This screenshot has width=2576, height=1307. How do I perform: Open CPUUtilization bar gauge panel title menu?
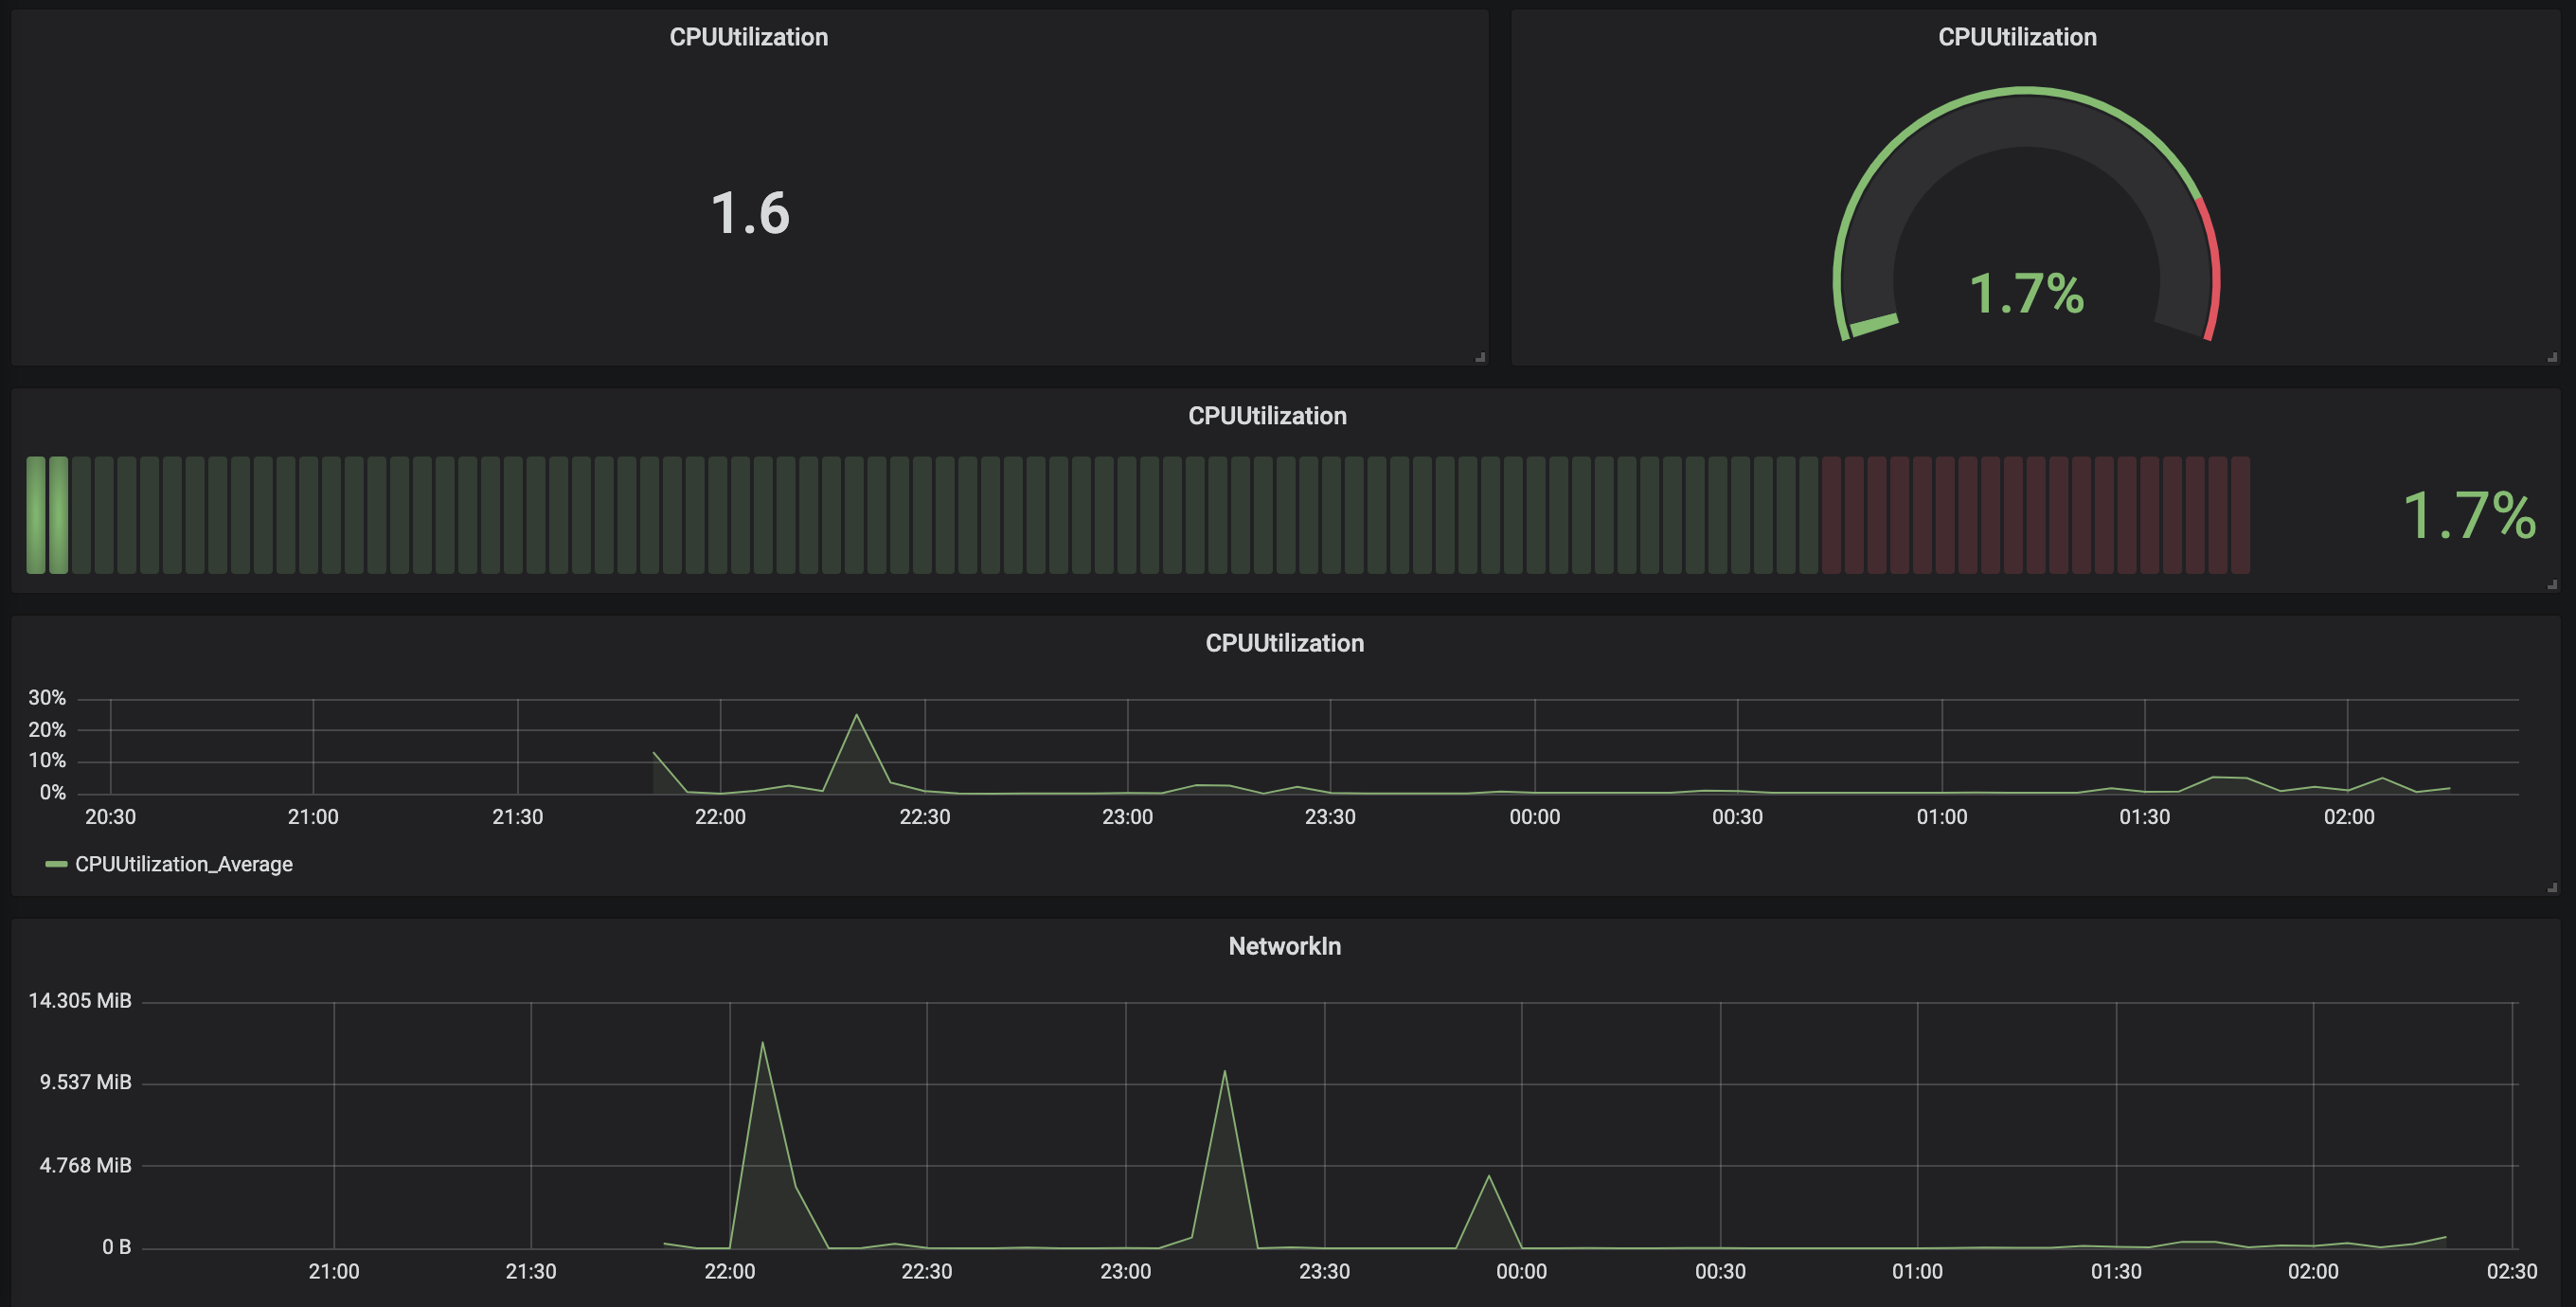[x=1266, y=416]
